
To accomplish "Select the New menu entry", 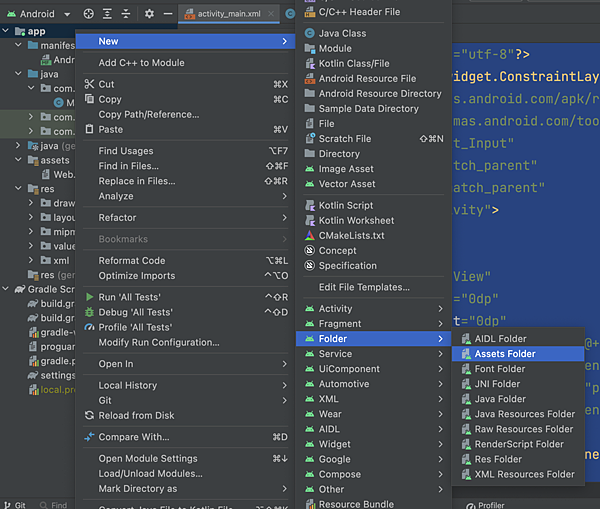I will pos(185,41).
